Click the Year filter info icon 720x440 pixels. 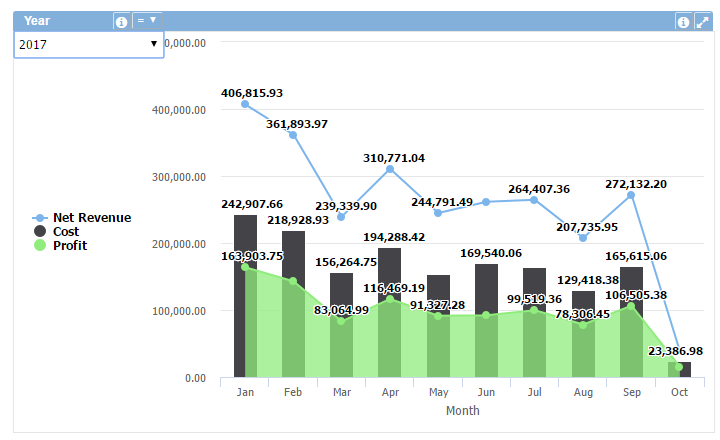tap(121, 21)
